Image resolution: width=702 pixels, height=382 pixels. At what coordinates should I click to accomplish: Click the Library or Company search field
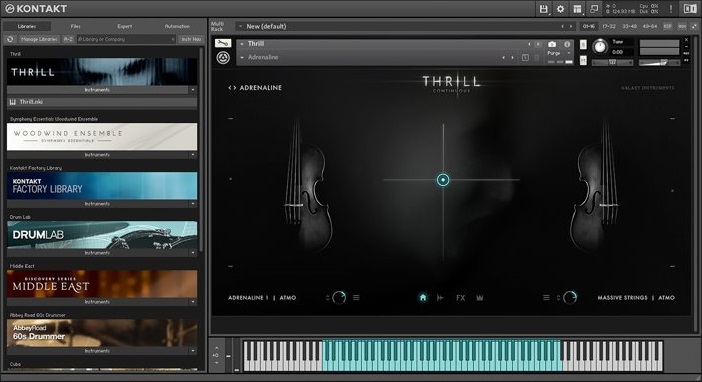(126, 39)
